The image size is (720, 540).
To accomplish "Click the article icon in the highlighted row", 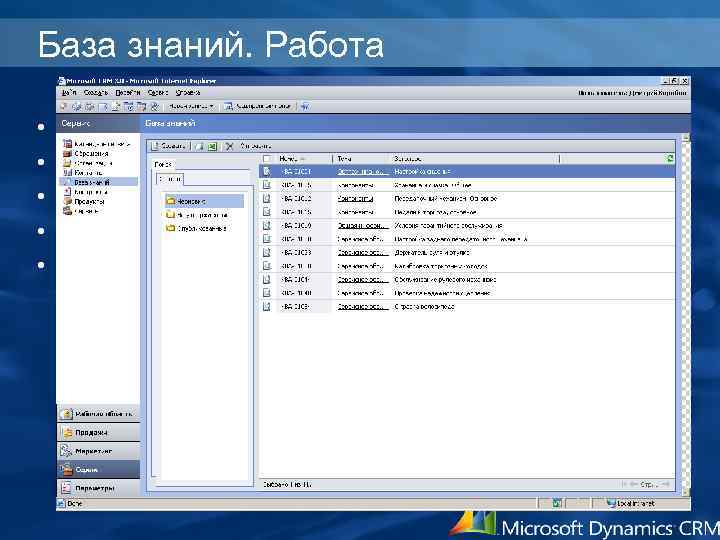I will coord(267,172).
